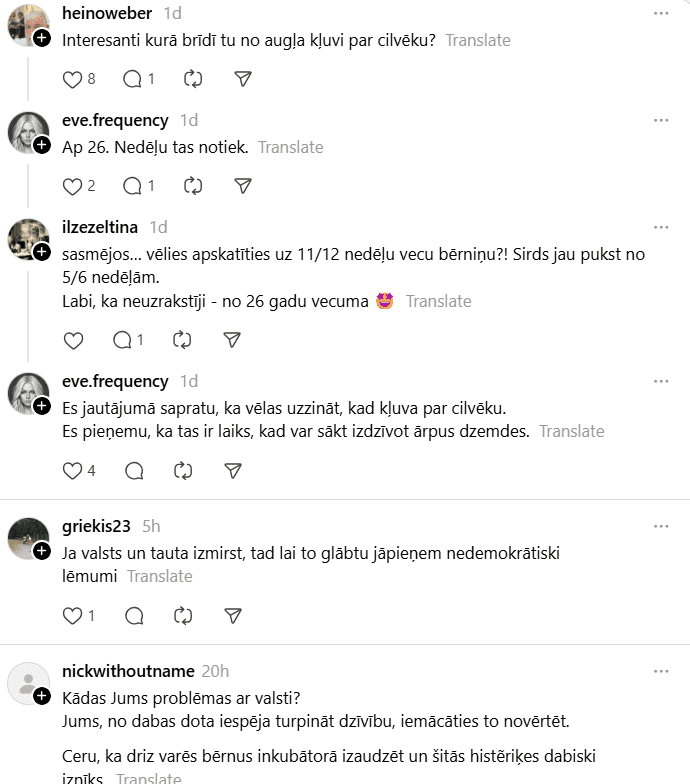Reply to heinoweber's comment
This screenshot has height=784, width=690.
click(x=132, y=79)
